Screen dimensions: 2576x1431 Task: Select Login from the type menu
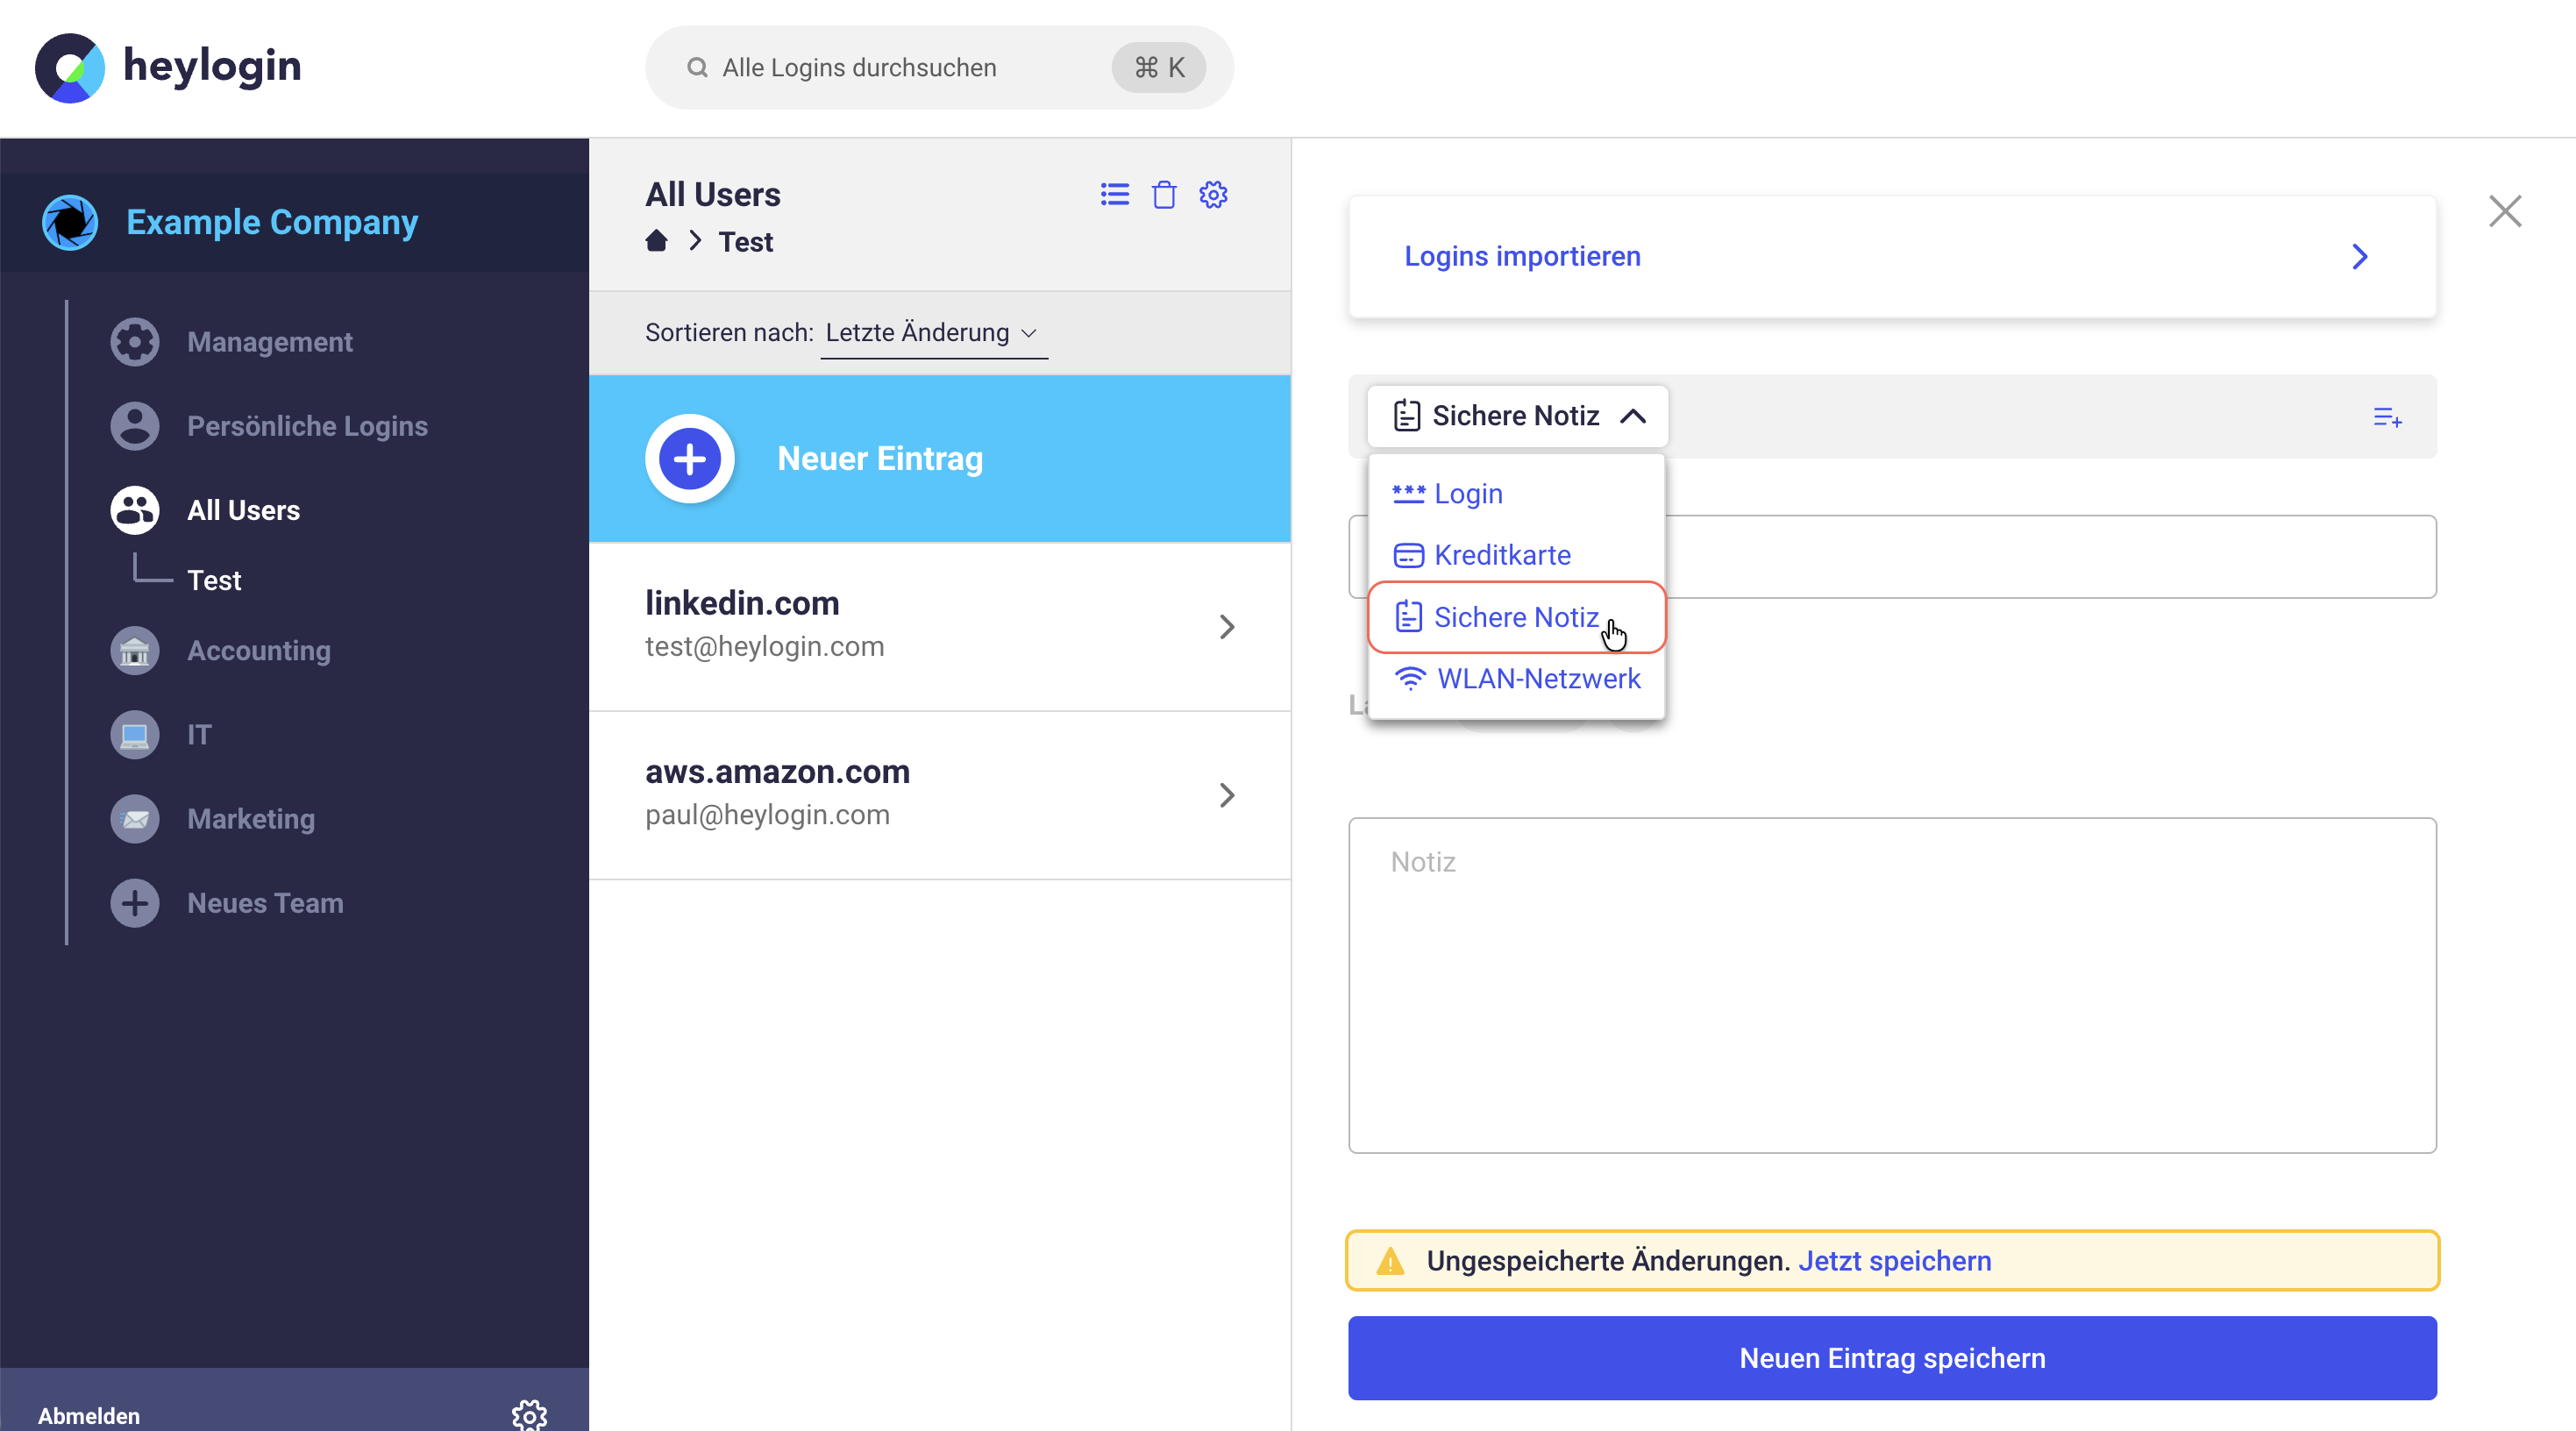click(1467, 494)
